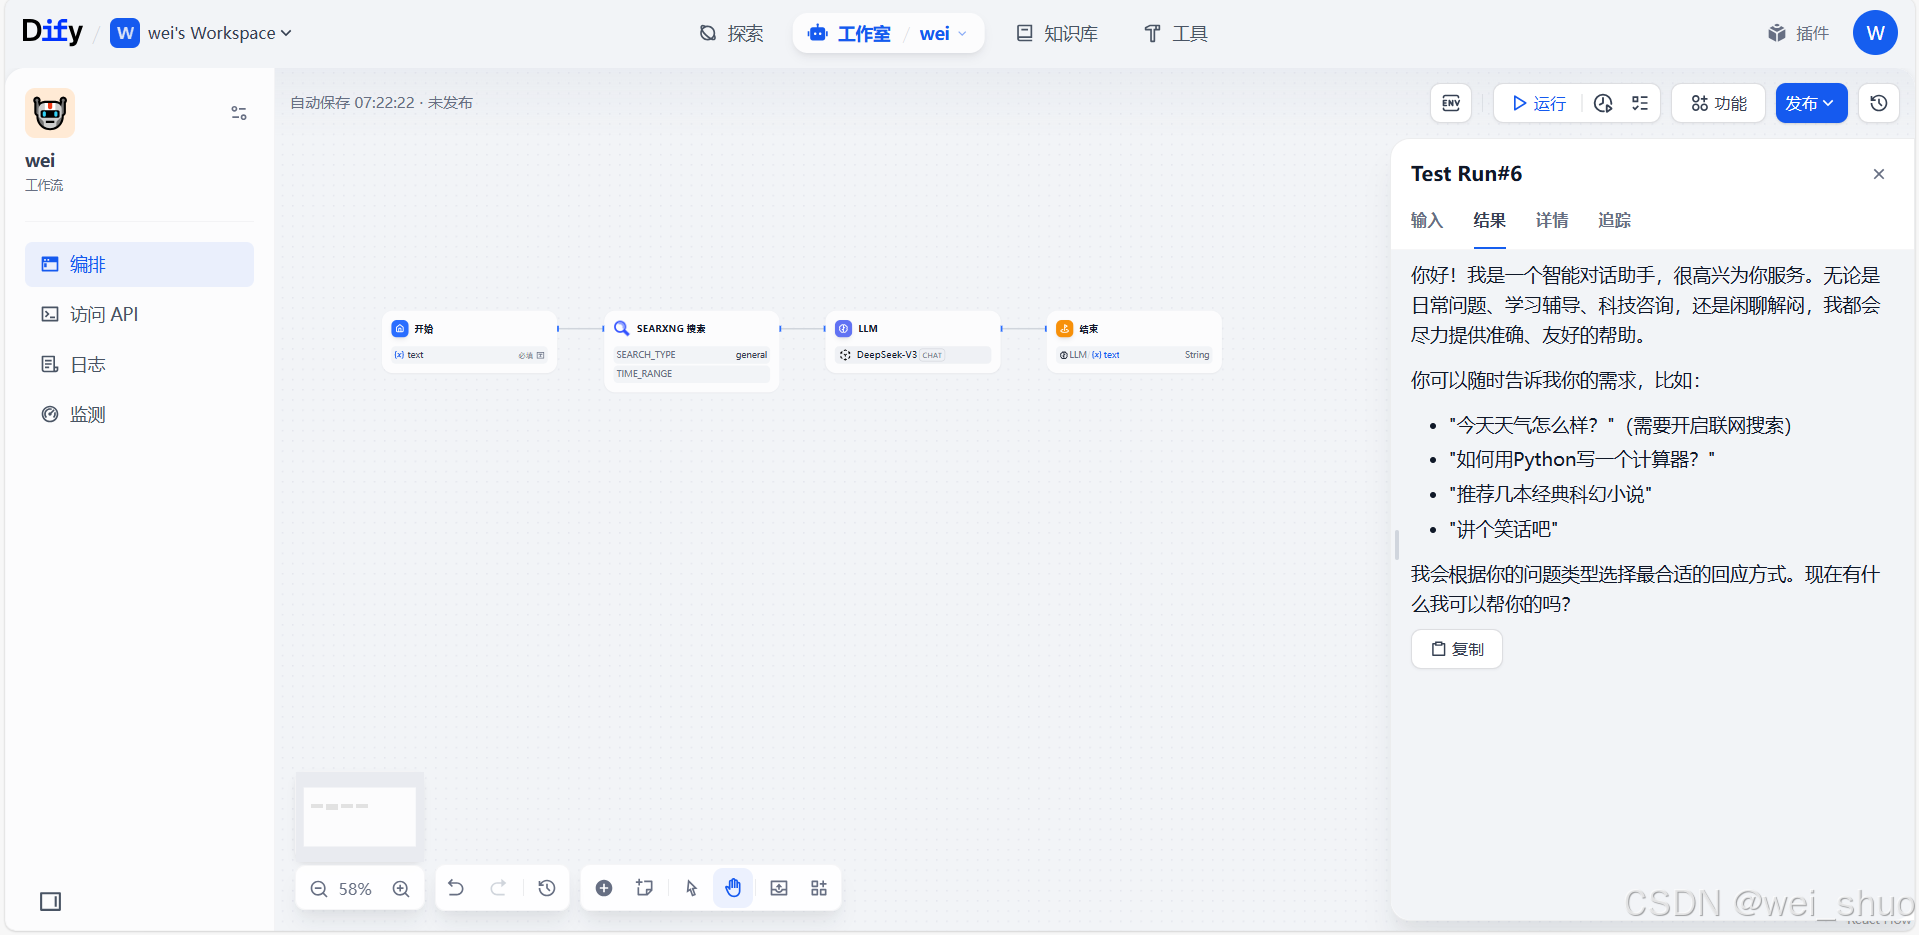Image resolution: width=1919 pixels, height=935 pixels.
Task: Collapse the sidebar with bottom-left icon
Action: tap(50, 902)
